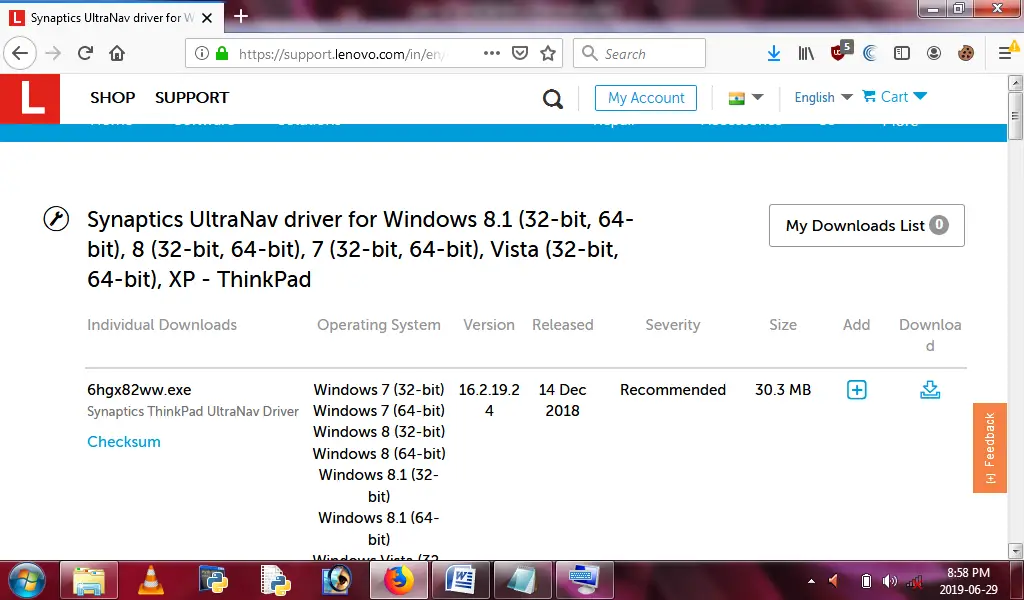Screen dimensions: 1024x600
Task: Open the Checksum link
Action: [123, 441]
